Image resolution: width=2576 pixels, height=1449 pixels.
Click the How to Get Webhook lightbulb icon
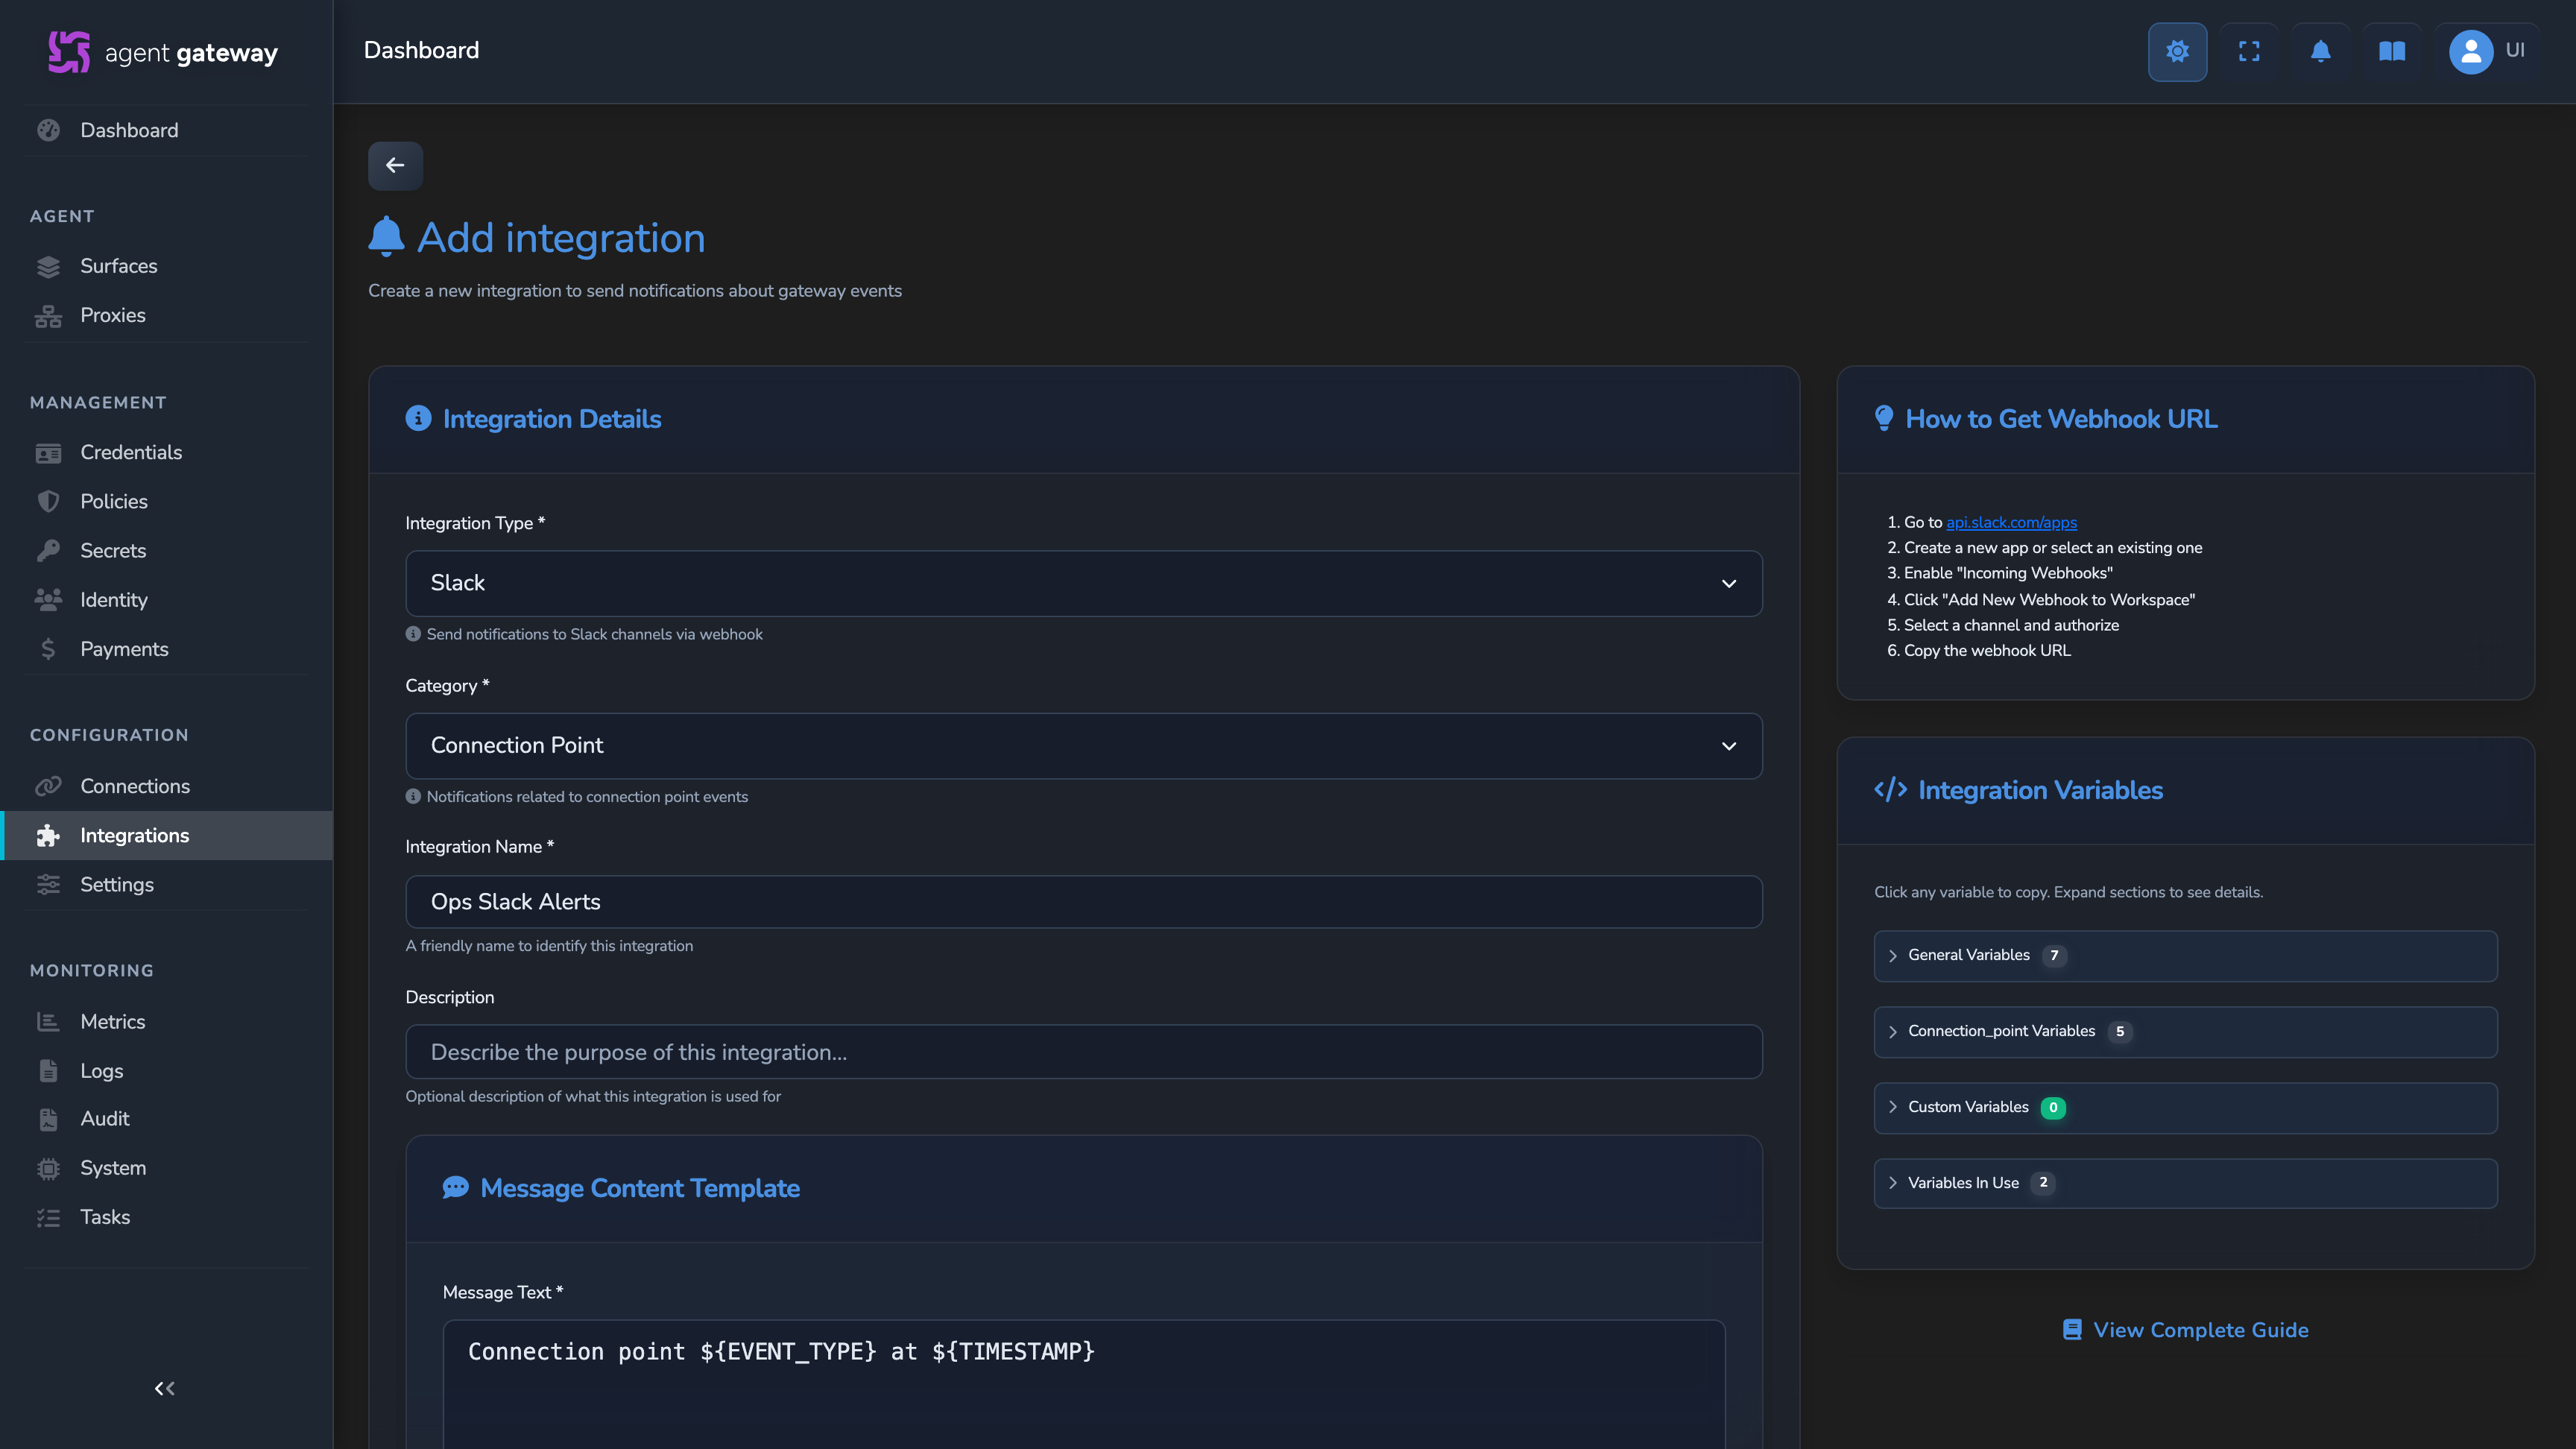pos(1884,418)
